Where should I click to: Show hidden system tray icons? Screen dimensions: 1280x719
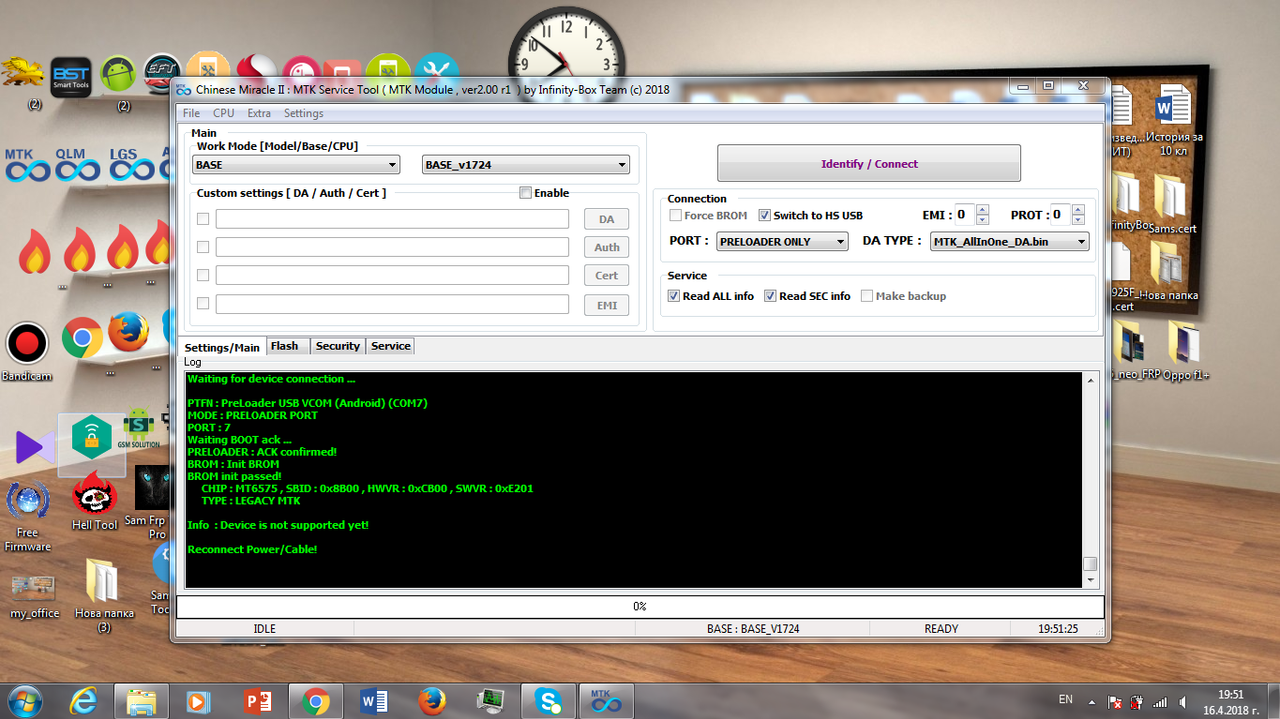click(x=1092, y=700)
